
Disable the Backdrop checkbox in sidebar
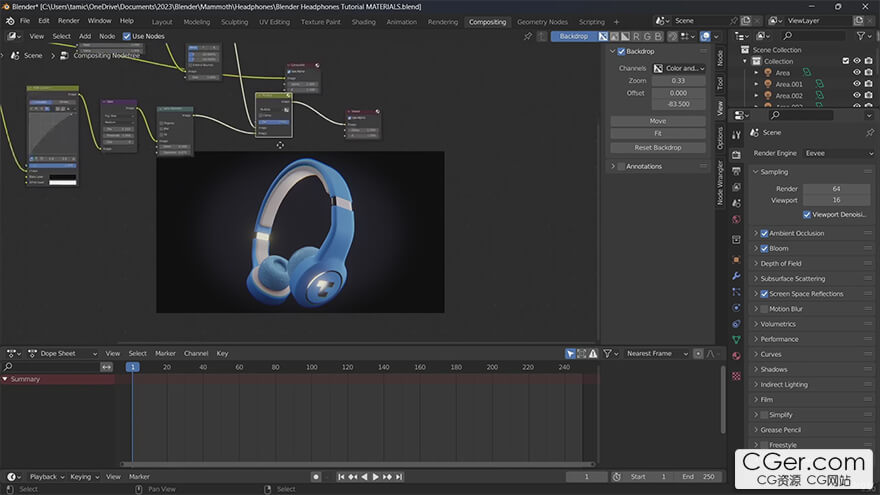coord(621,51)
